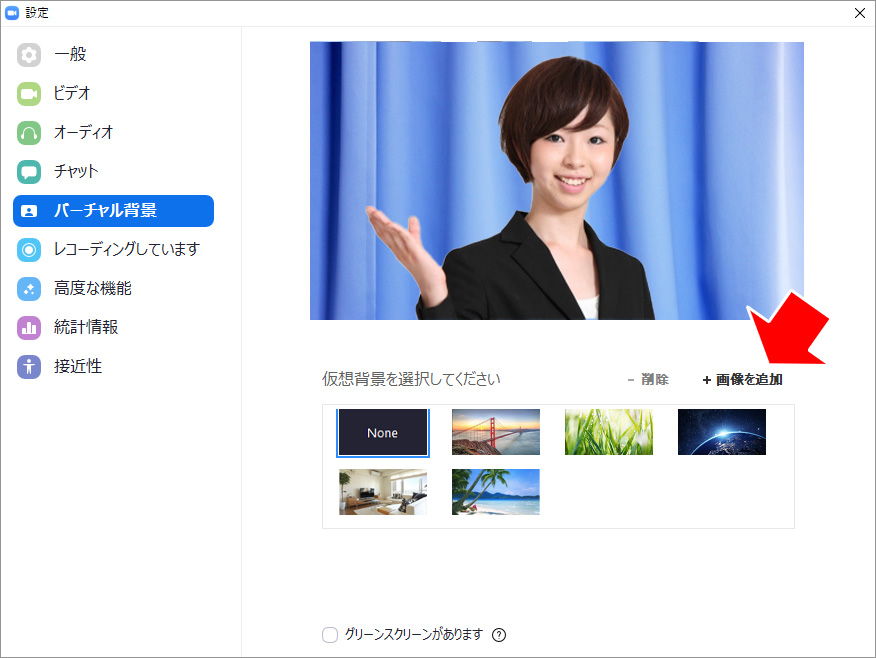Open the ビデオ settings label
This screenshot has width=876, height=658.
click(x=72, y=94)
